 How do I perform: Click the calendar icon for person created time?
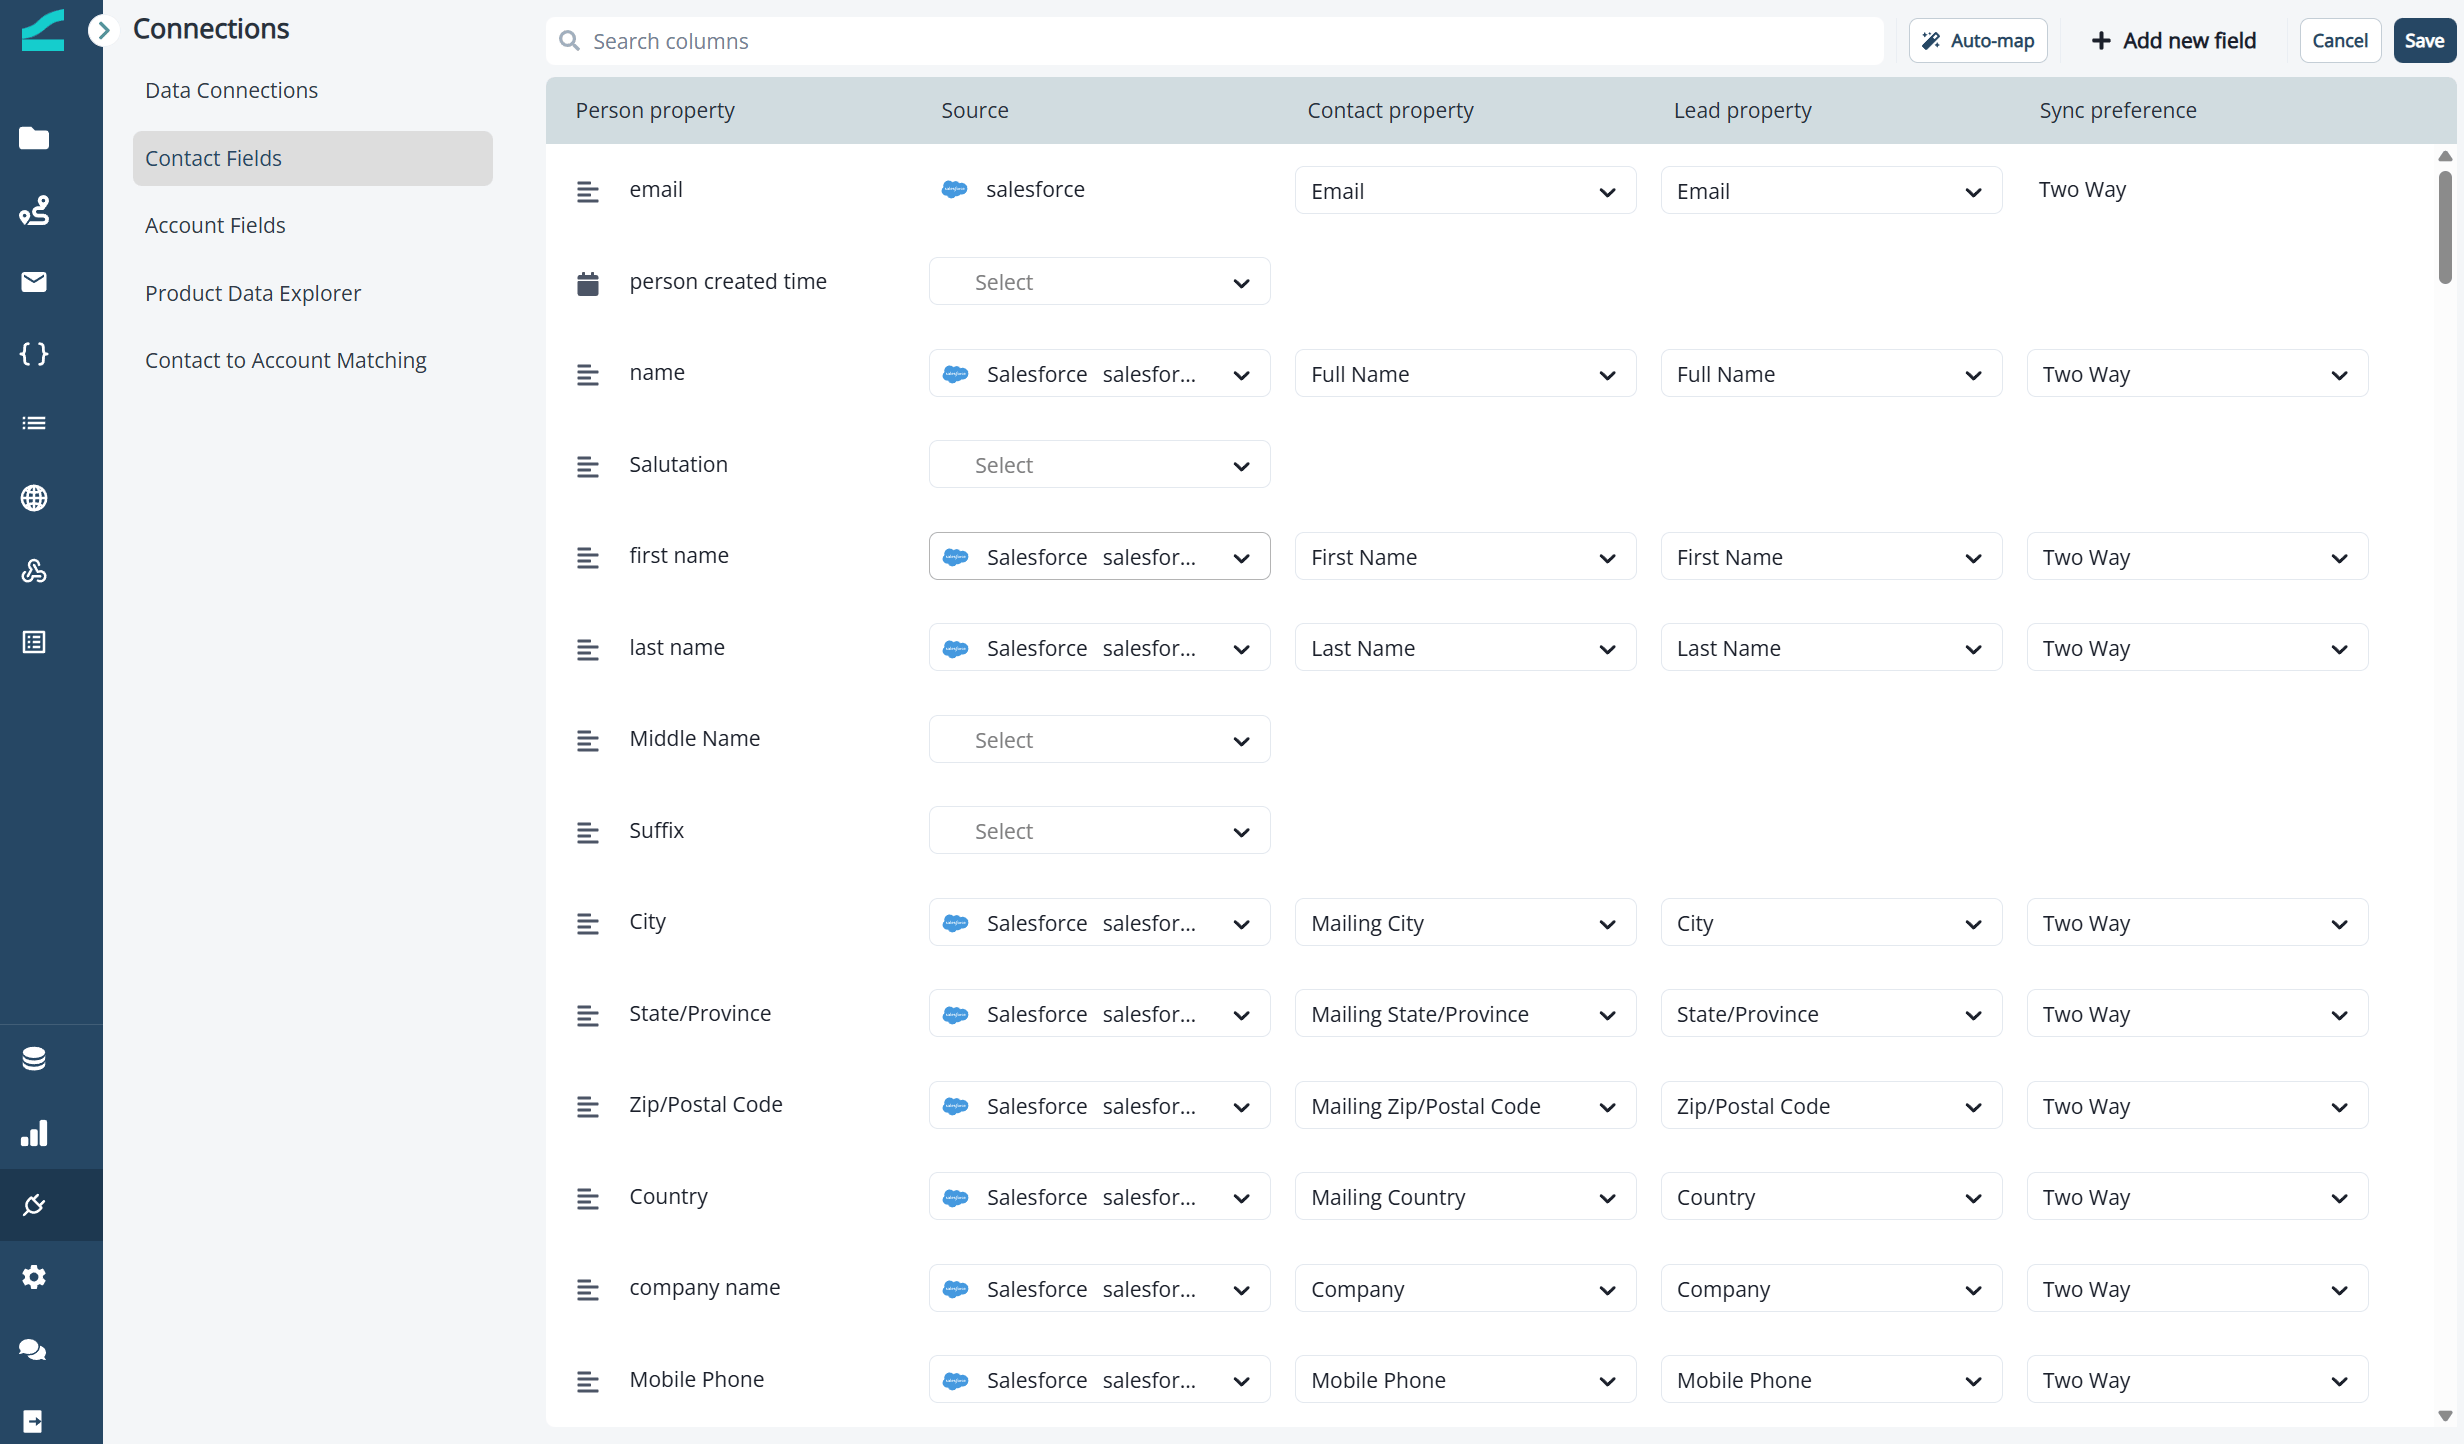588,284
